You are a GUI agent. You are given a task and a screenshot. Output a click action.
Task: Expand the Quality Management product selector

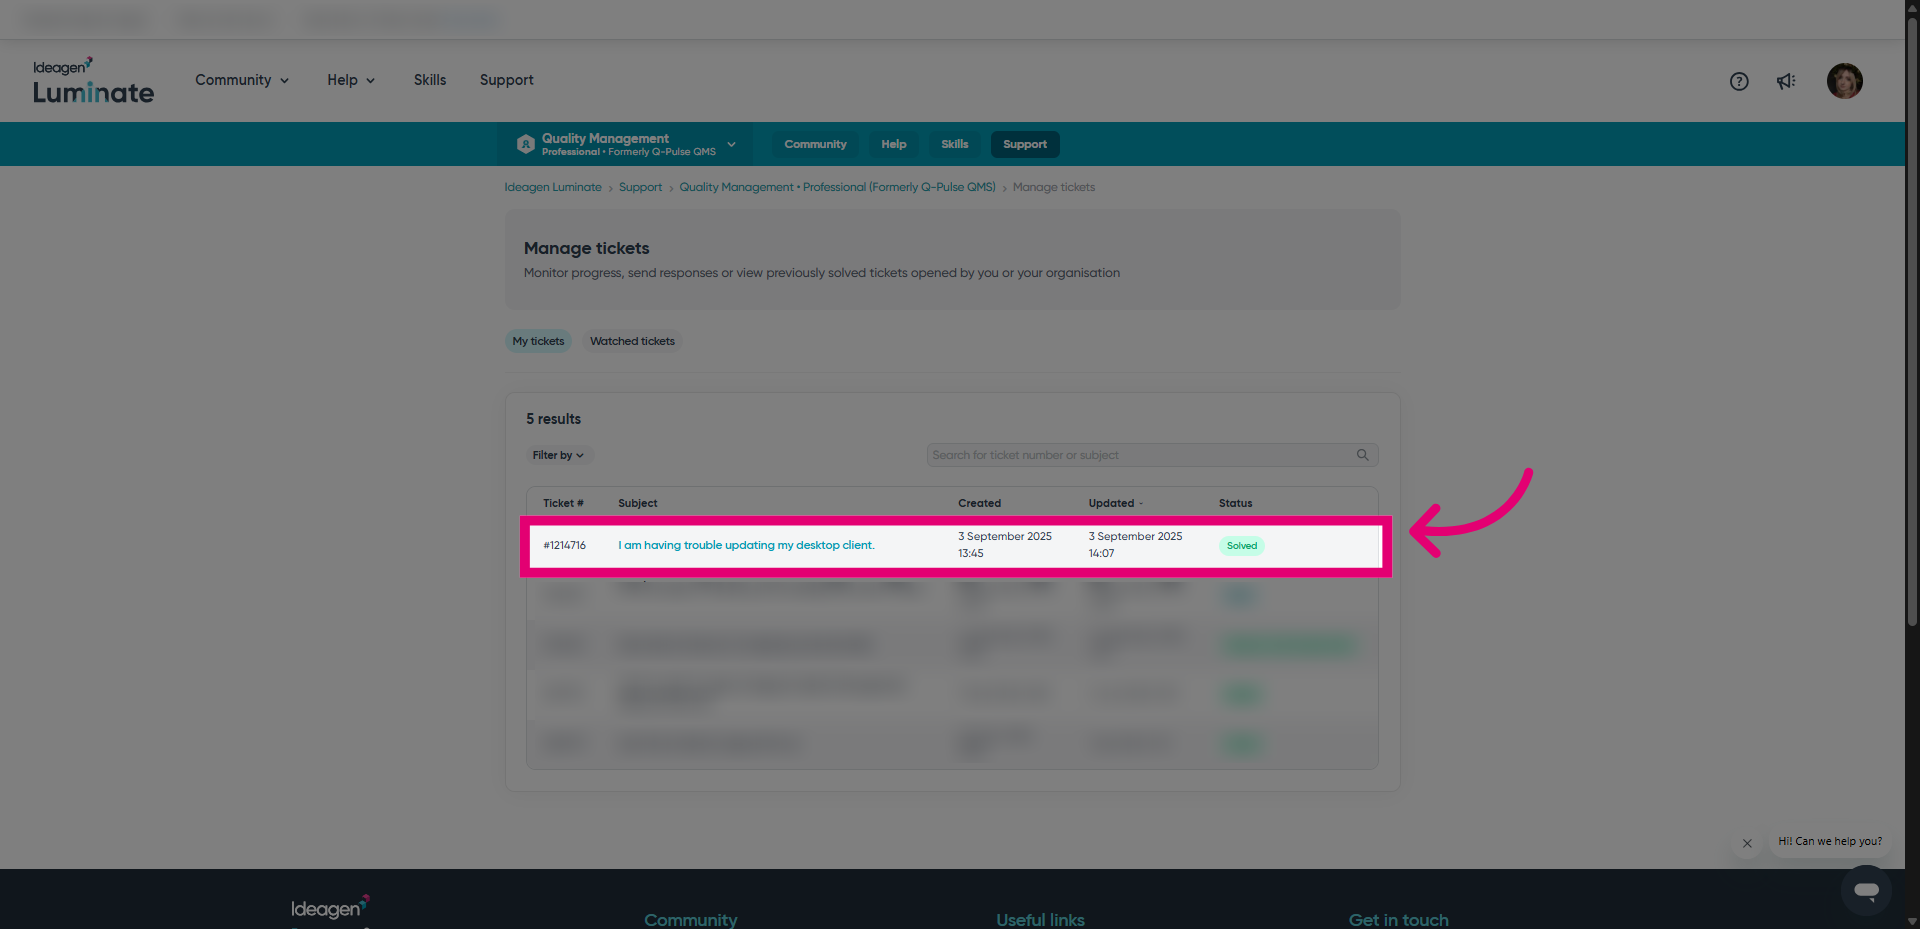pos(626,144)
